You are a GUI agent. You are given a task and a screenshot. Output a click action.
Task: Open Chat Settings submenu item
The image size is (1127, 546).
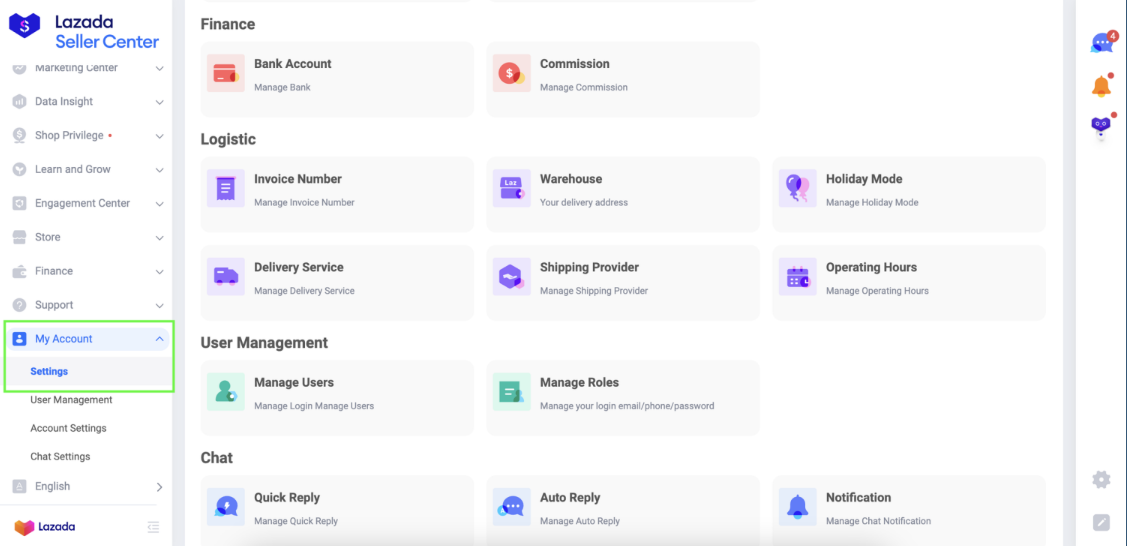click(60, 456)
